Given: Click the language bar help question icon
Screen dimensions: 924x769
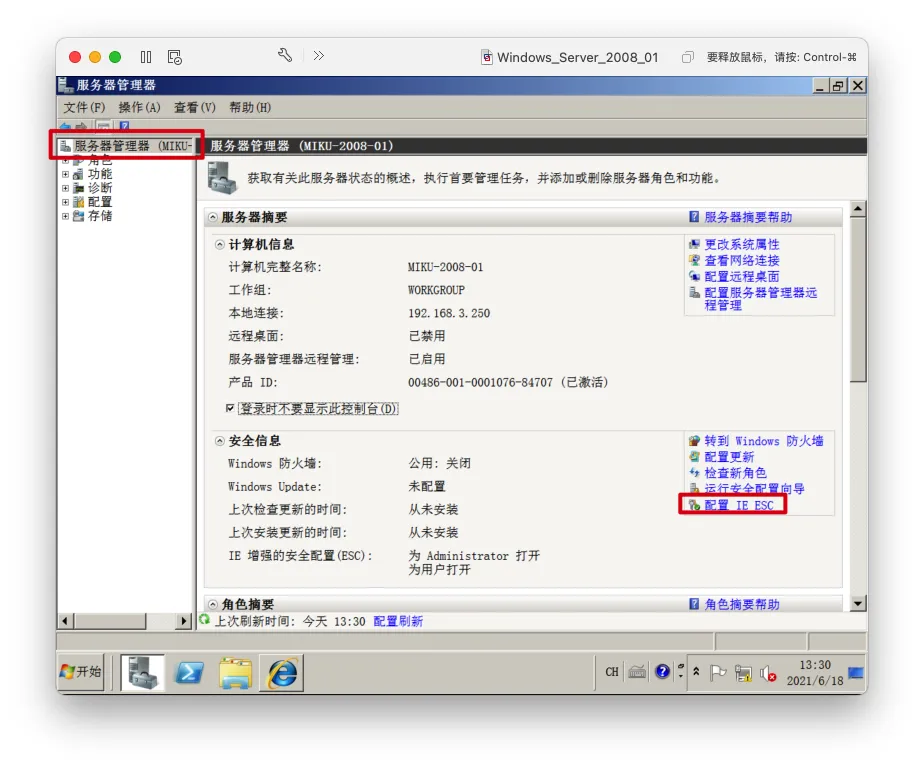Looking at the screenshot, I should (x=662, y=671).
